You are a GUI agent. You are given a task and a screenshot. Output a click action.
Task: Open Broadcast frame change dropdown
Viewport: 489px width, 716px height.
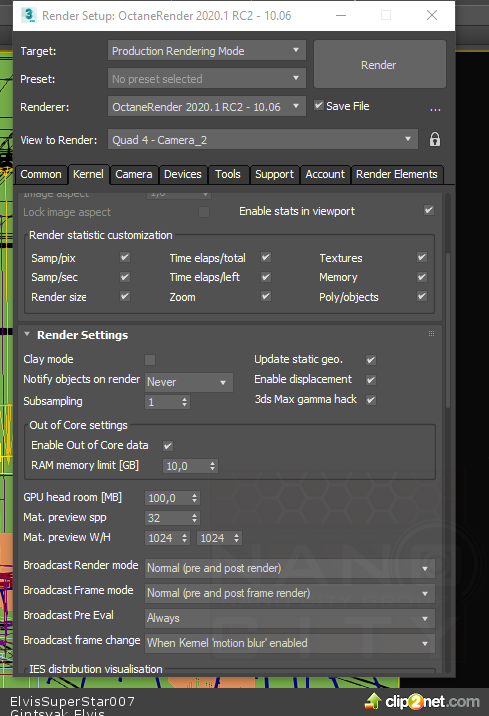pos(289,643)
